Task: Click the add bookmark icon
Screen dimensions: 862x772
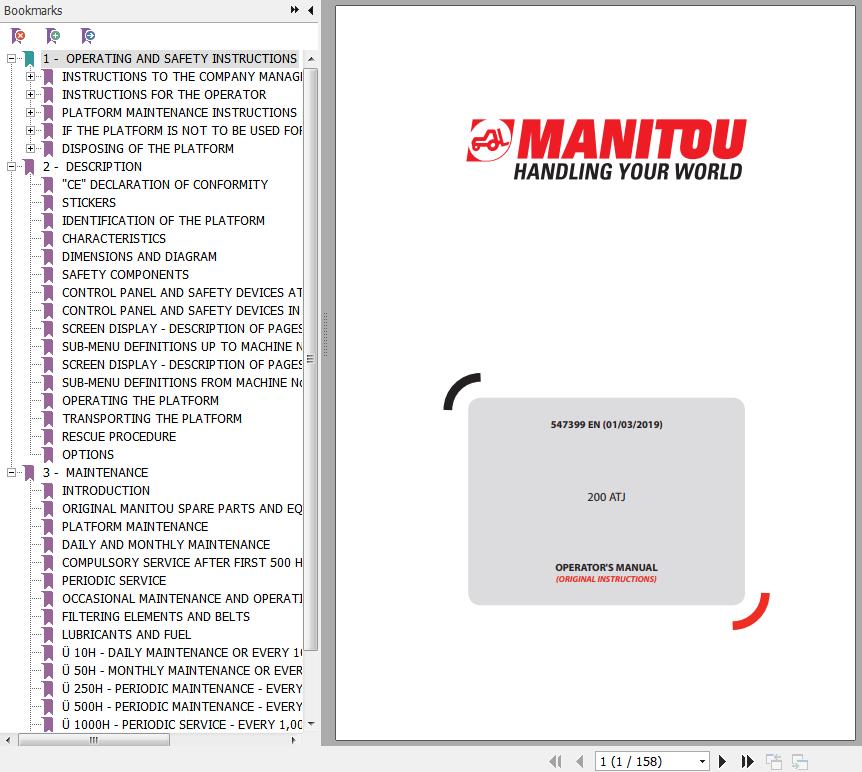Action: (53, 36)
